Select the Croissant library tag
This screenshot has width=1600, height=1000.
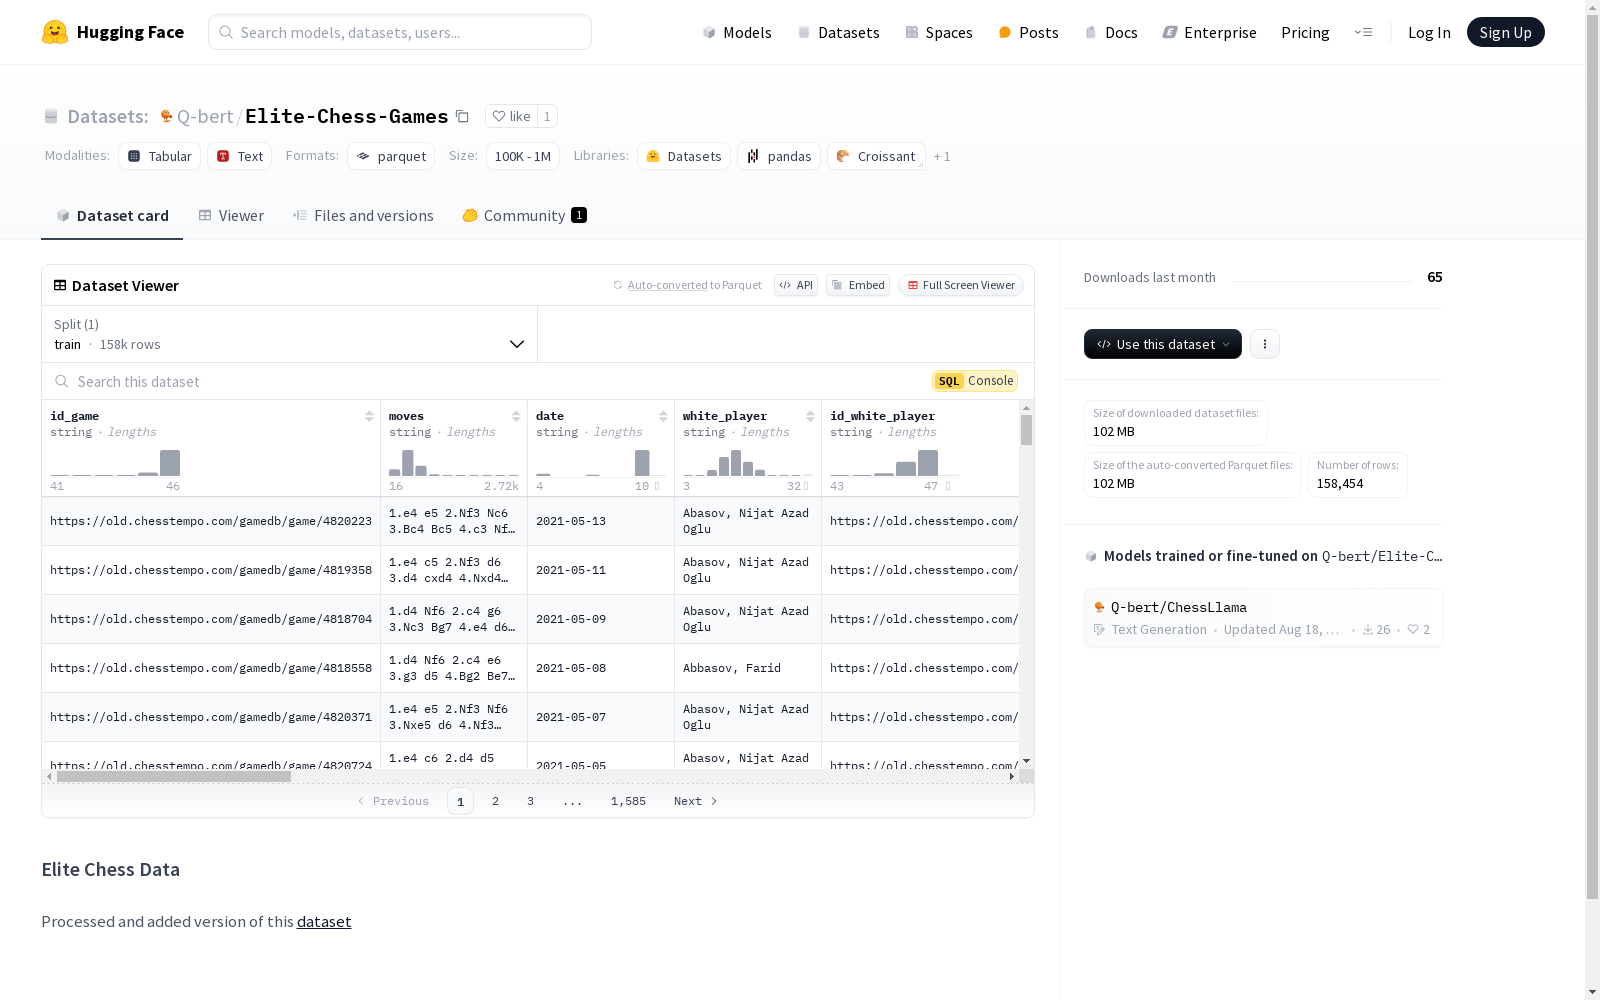[x=876, y=156]
